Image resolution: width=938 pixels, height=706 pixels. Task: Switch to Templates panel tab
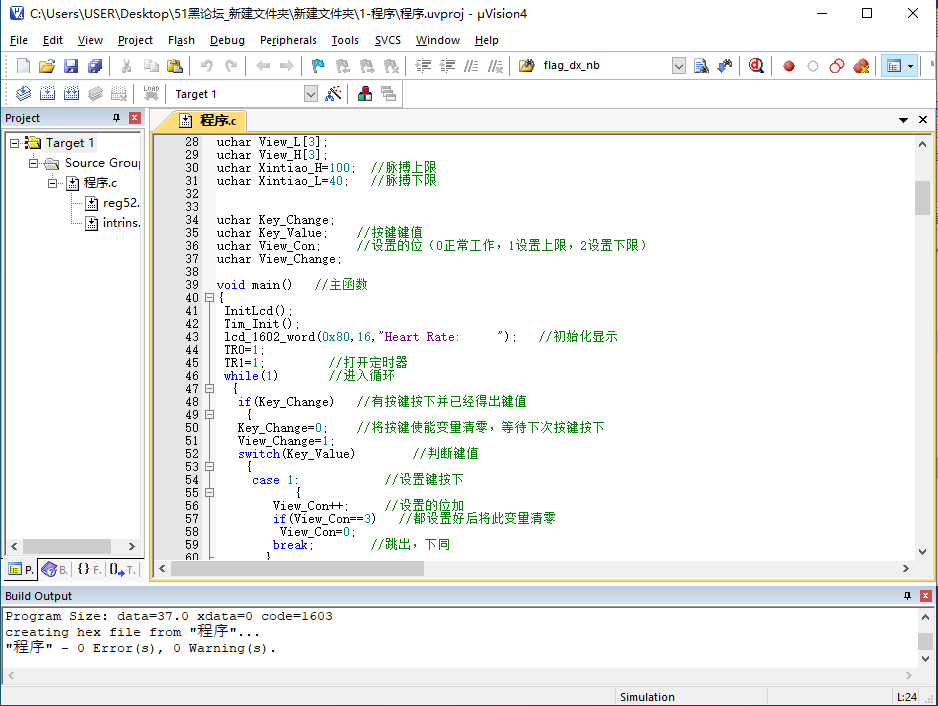pyautogui.click(x=122, y=570)
